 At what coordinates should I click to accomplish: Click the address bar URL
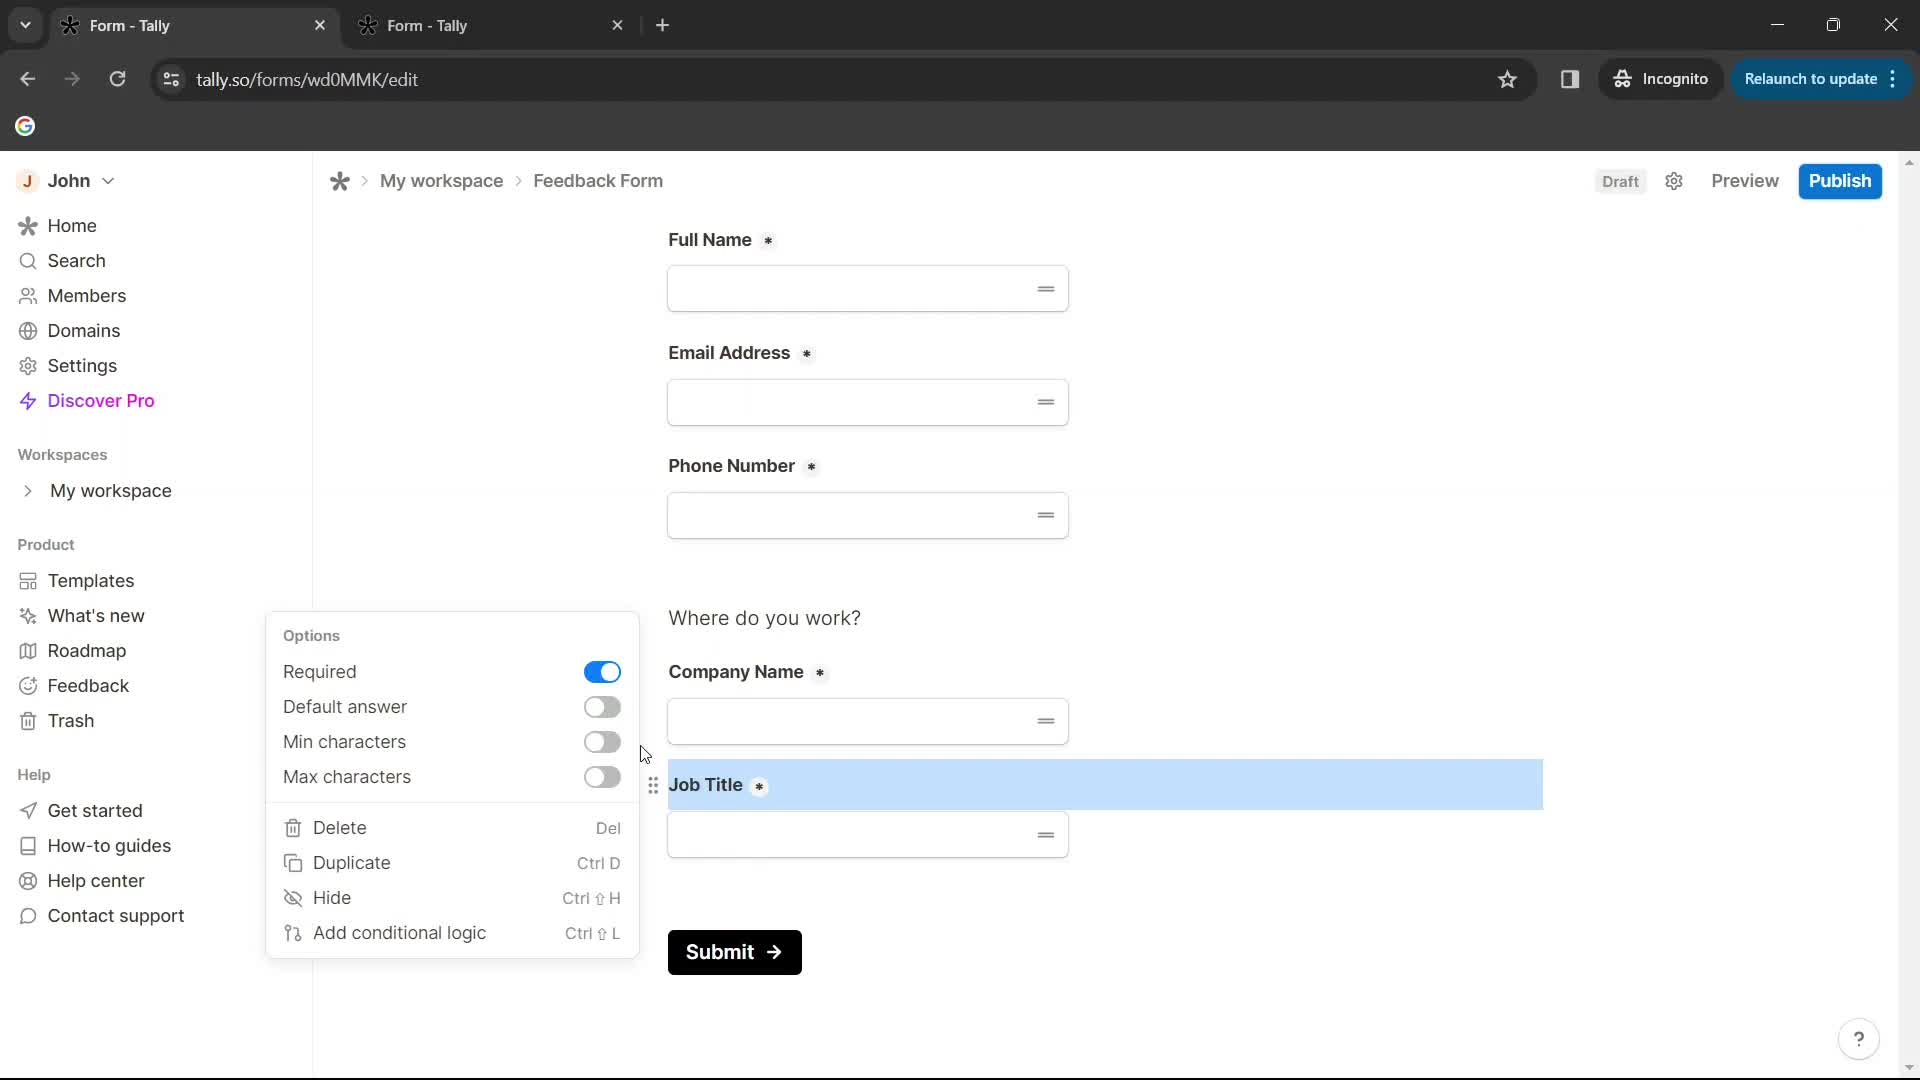click(307, 79)
